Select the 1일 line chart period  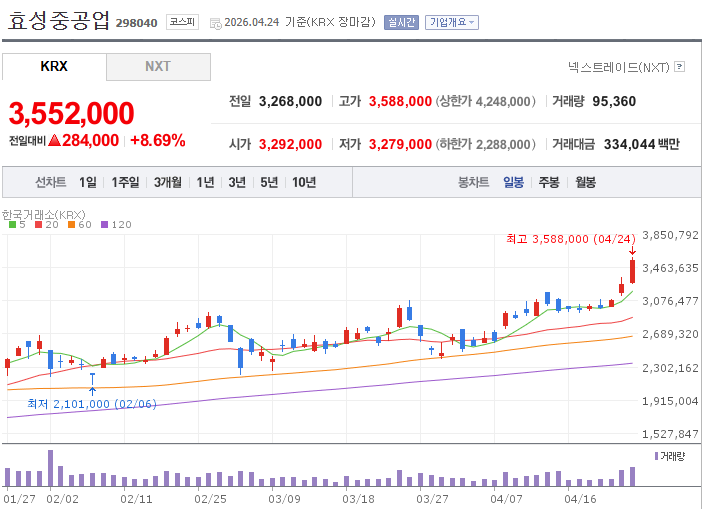click(88, 182)
